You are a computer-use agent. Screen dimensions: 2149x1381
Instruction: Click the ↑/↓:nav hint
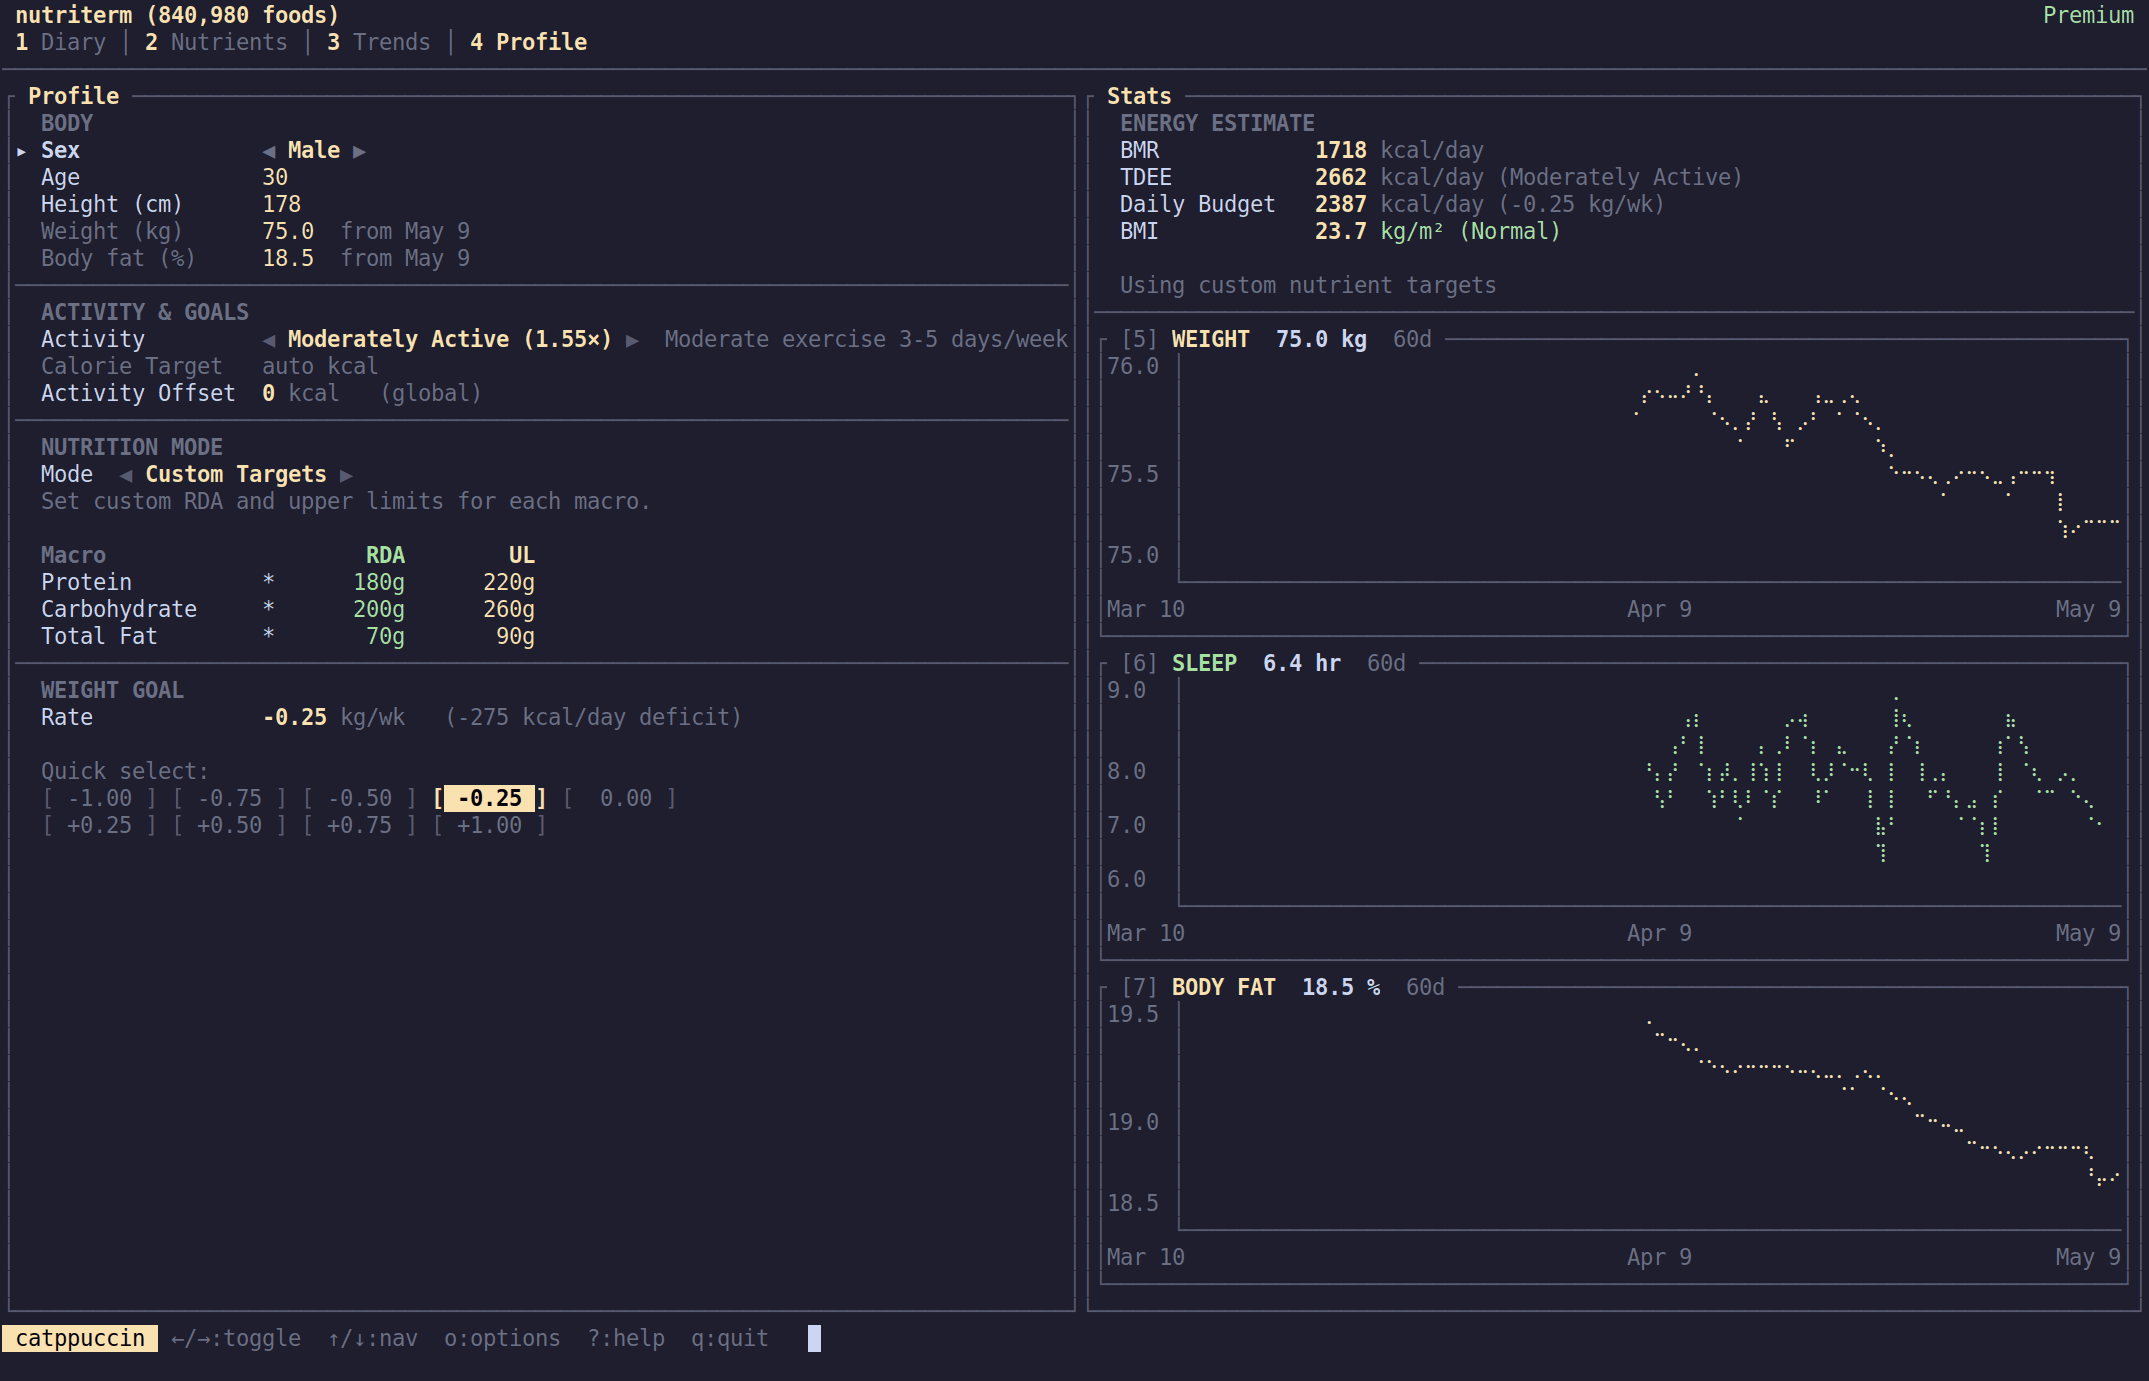(373, 1338)
